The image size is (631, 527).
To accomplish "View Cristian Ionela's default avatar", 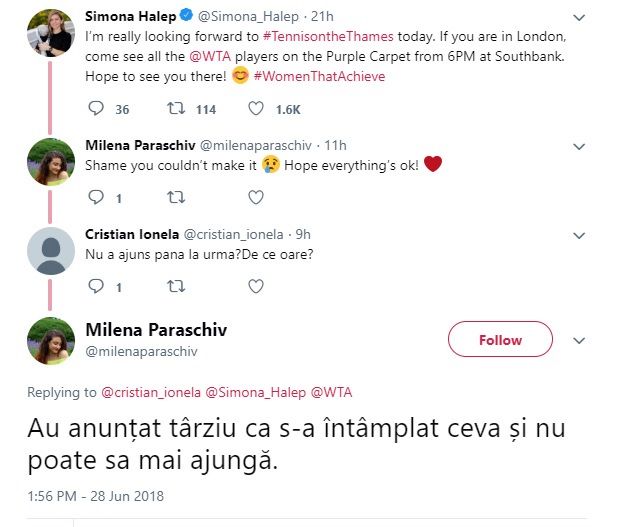I will pyautogui.click(x=50, y=250).
